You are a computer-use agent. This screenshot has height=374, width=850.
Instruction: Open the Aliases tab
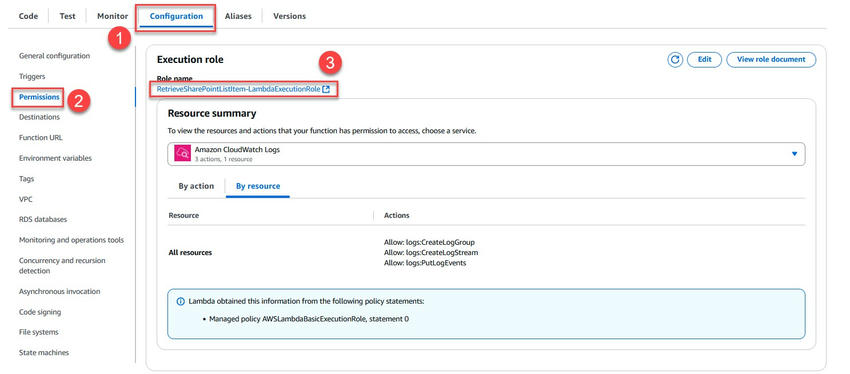(238, 16)
